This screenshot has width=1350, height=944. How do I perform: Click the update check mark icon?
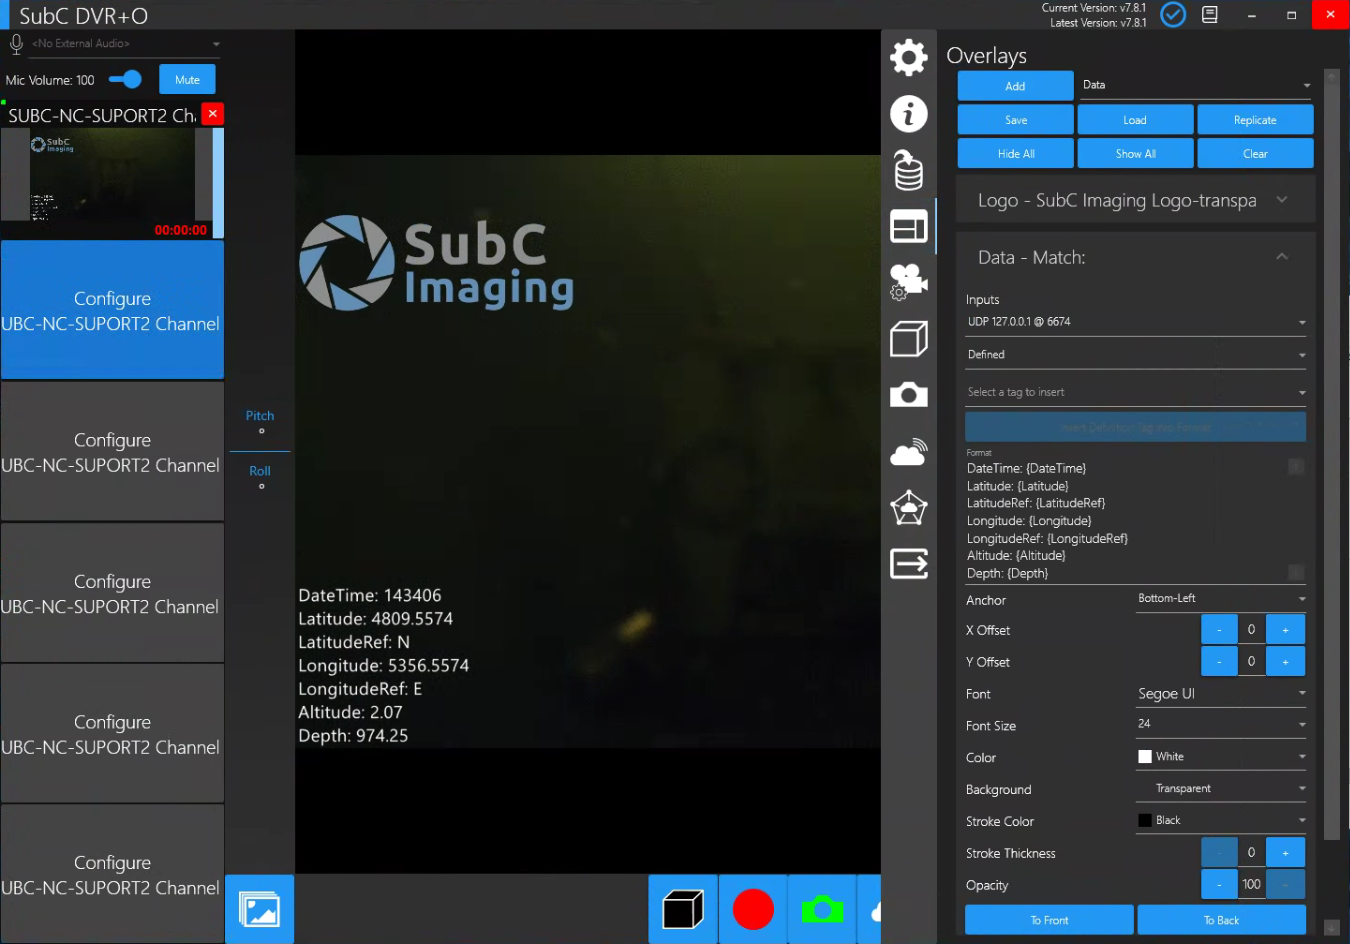(1172, 15)
